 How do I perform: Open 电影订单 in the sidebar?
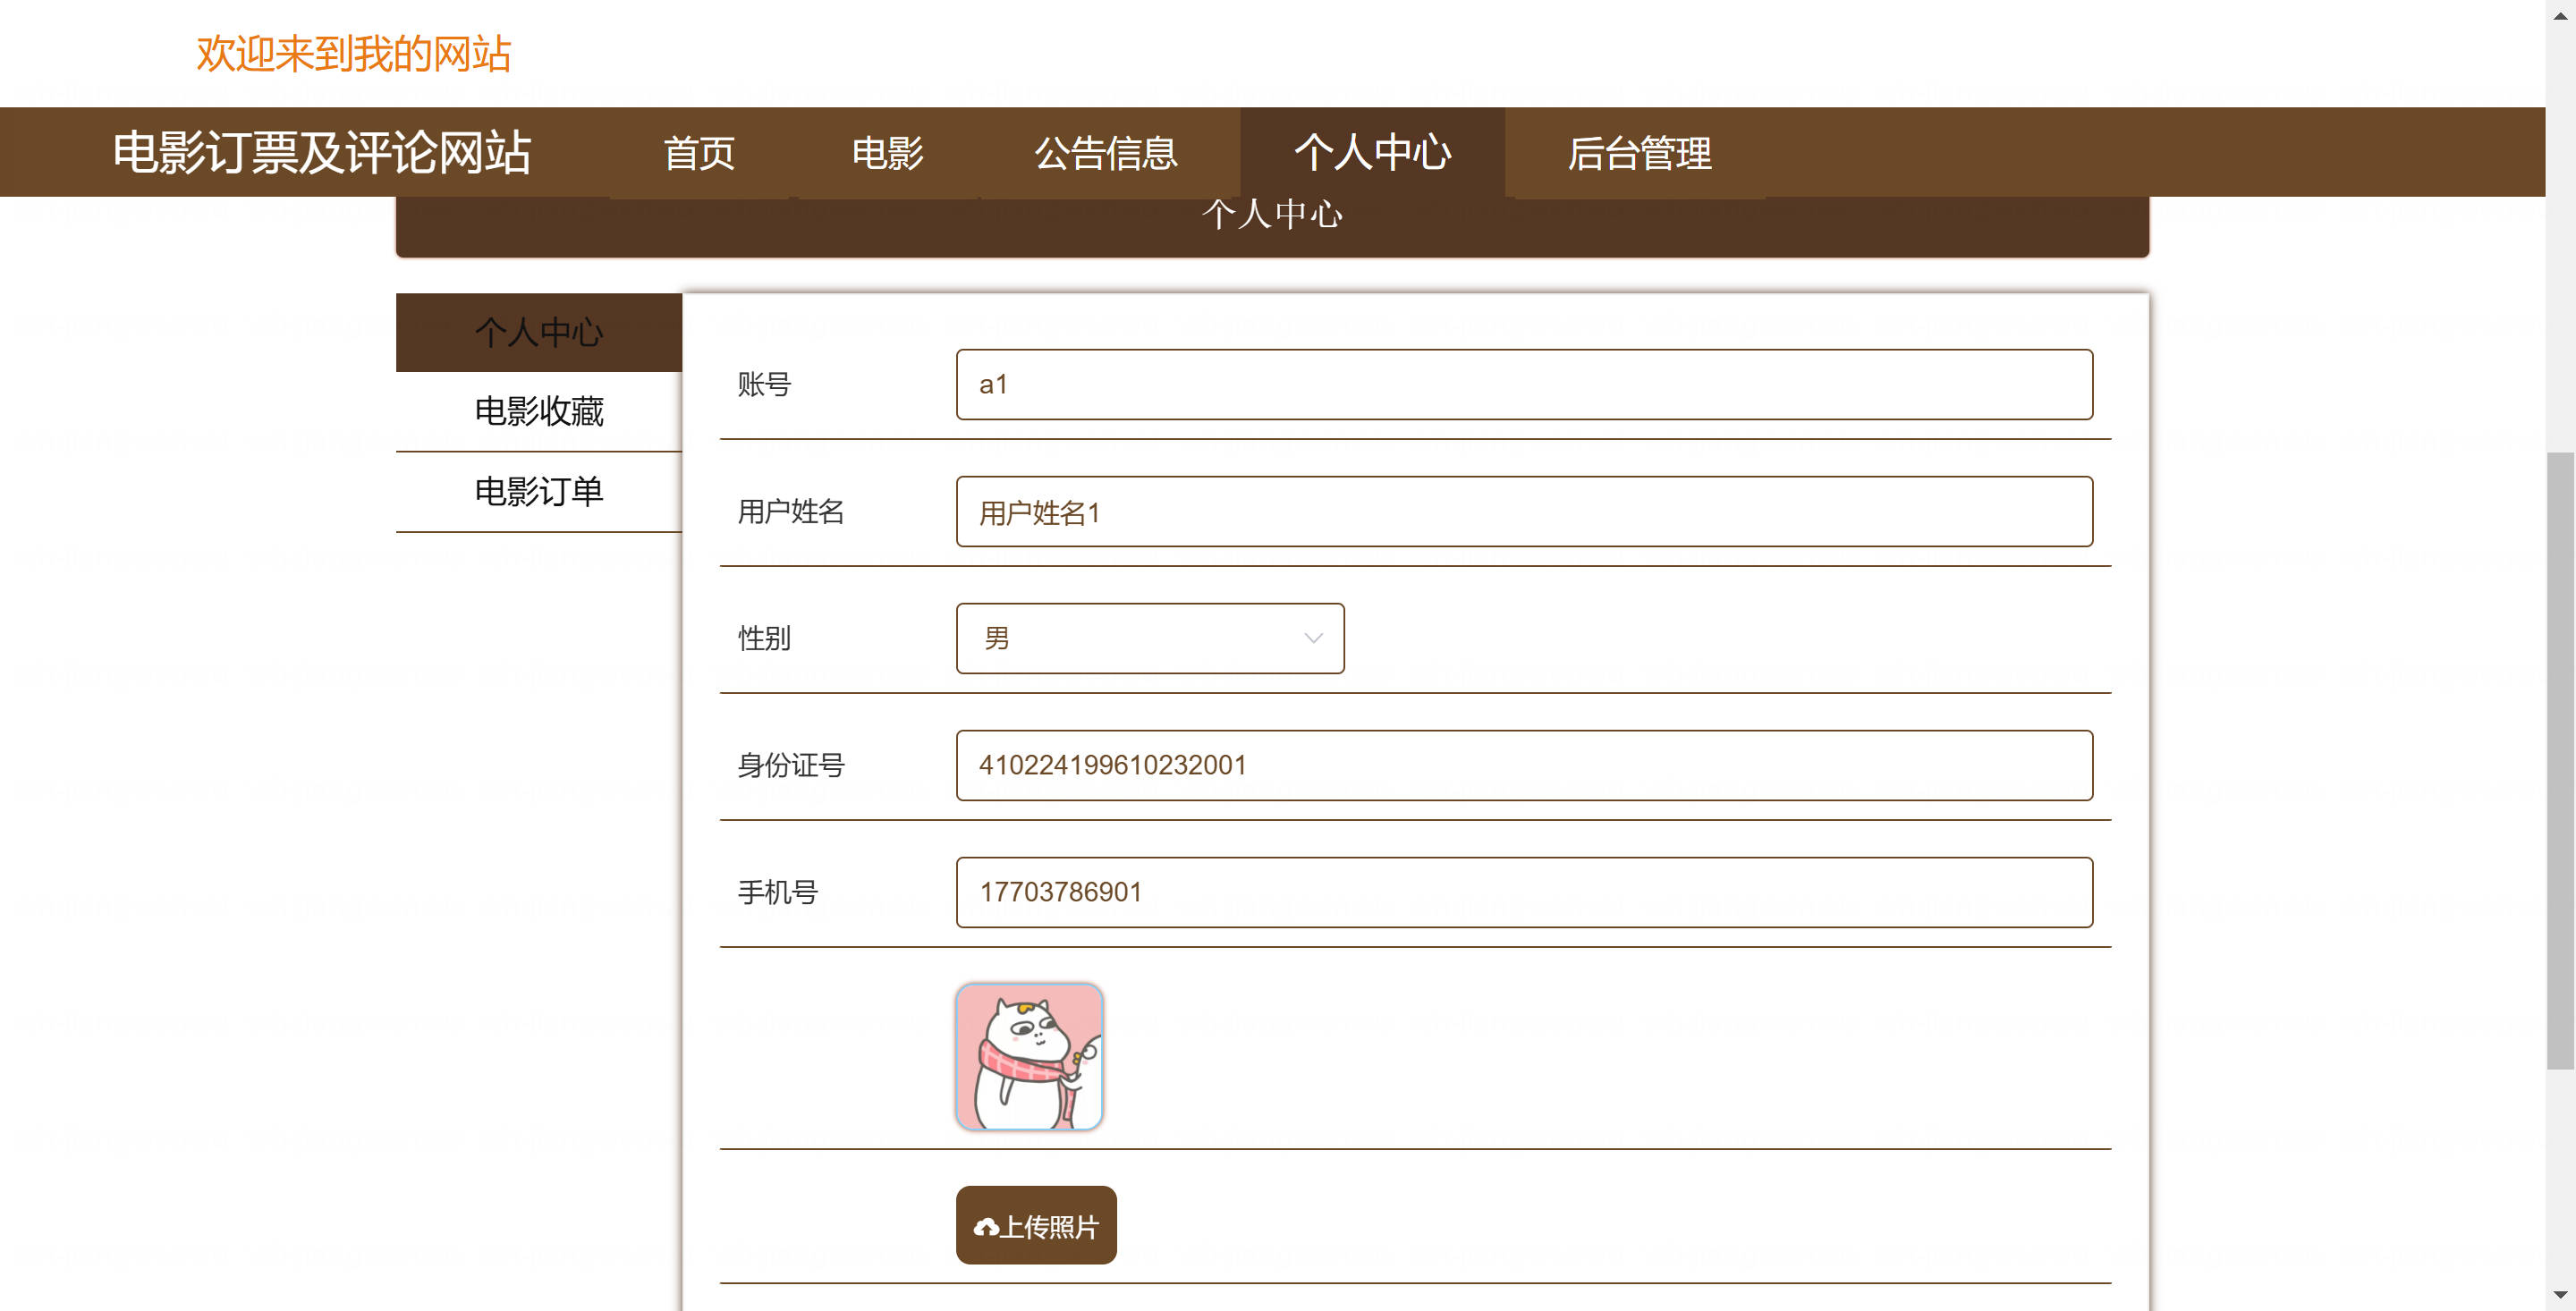click(x=539, y=491)
